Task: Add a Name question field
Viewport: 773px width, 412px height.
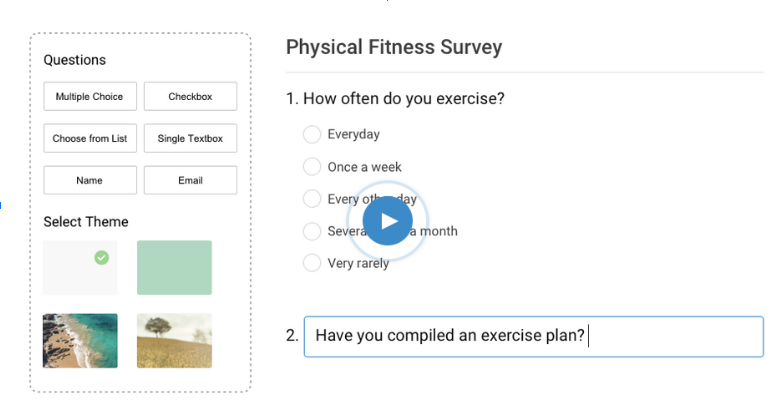Action: (x=90, y=180)
